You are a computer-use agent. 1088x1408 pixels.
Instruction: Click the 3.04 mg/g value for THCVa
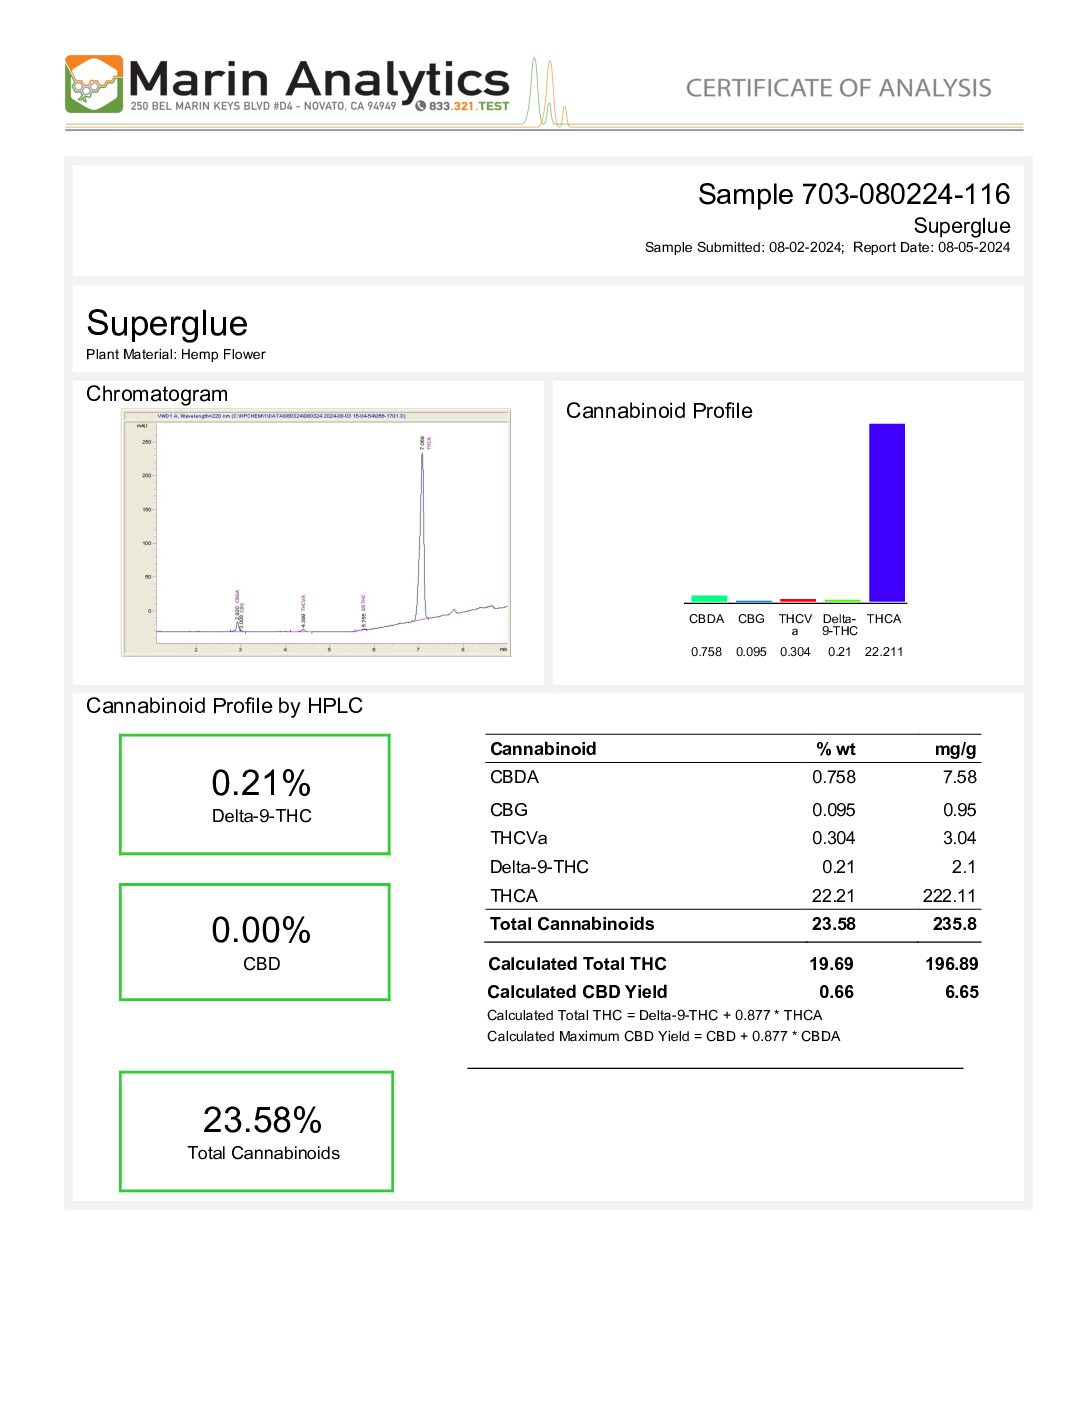click(960, 838)
